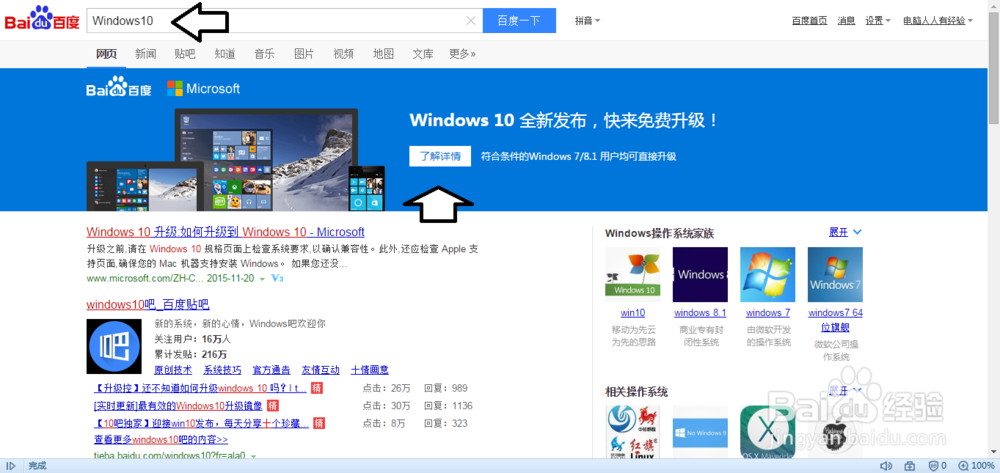Switch to the 视频 tab
The width and height of the screenshot is (1000, 473).
tap(343, 54)
